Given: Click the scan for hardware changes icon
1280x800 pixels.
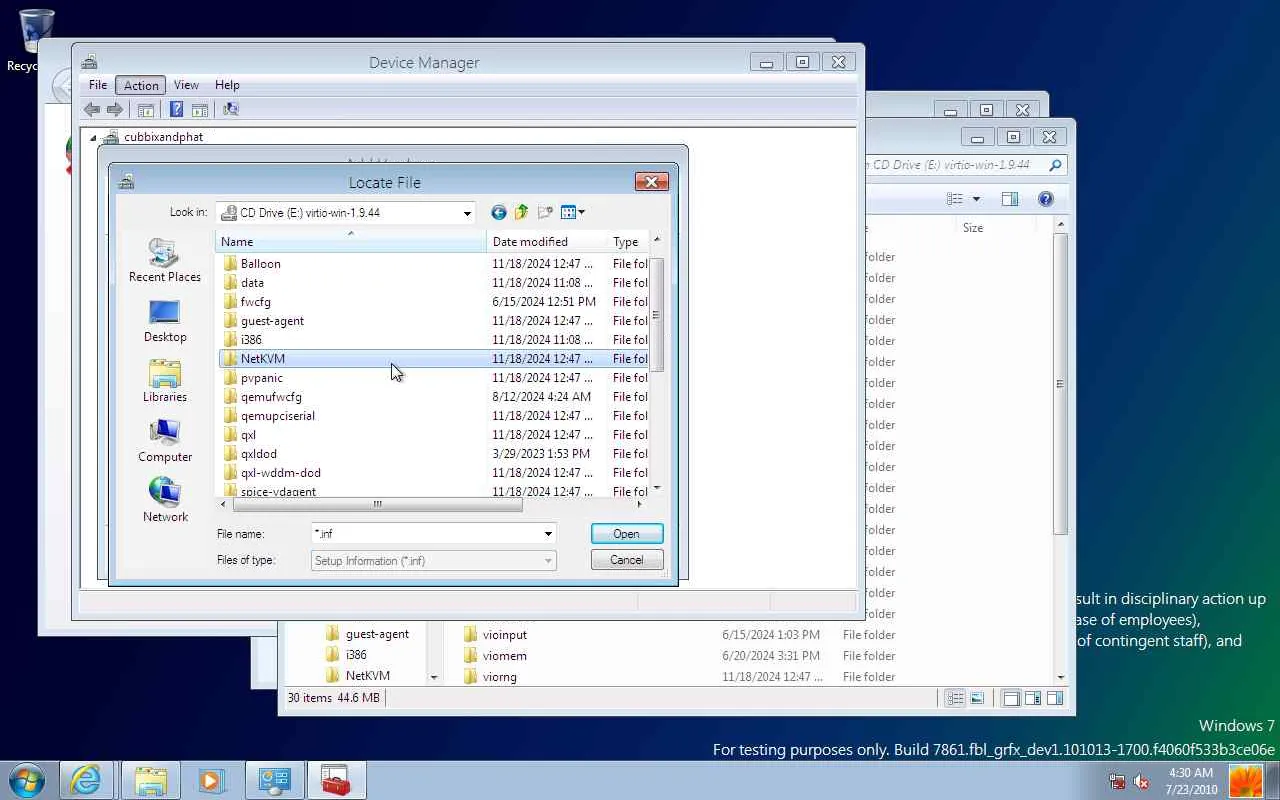Looking at the screenshot, I should point(231,109).
